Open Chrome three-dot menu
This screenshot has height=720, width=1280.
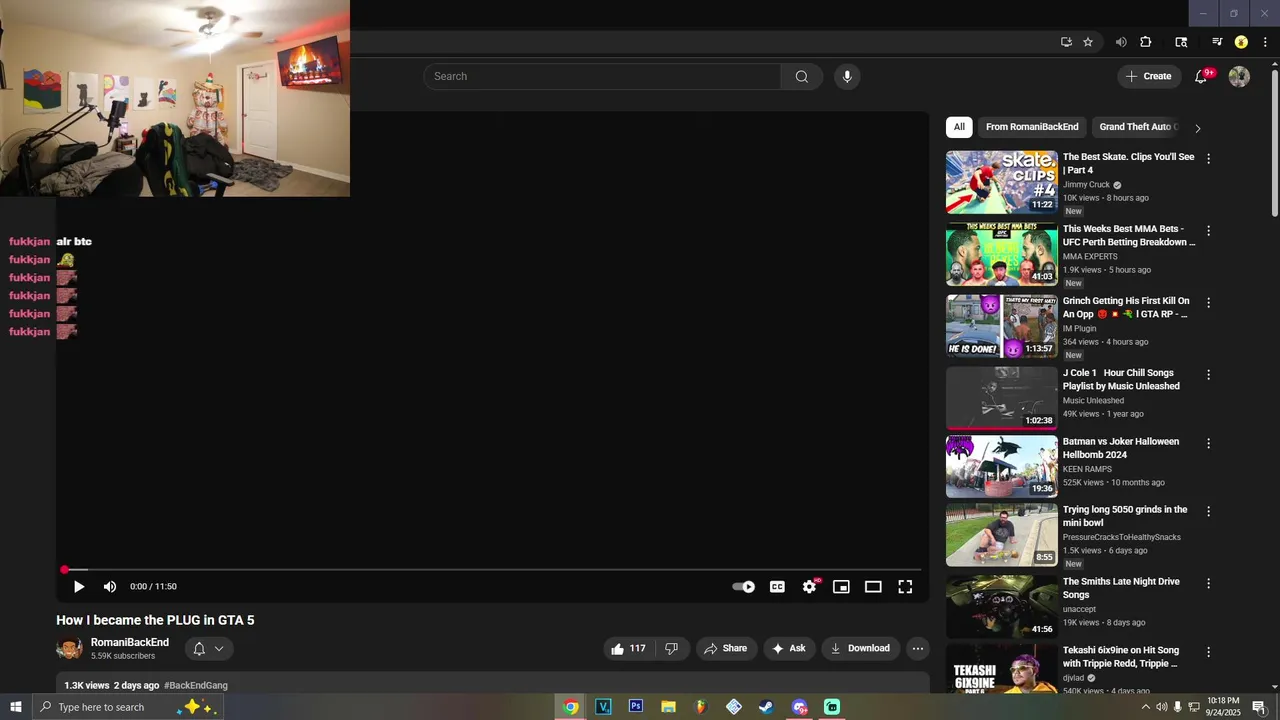click(x=1265, y=42)
